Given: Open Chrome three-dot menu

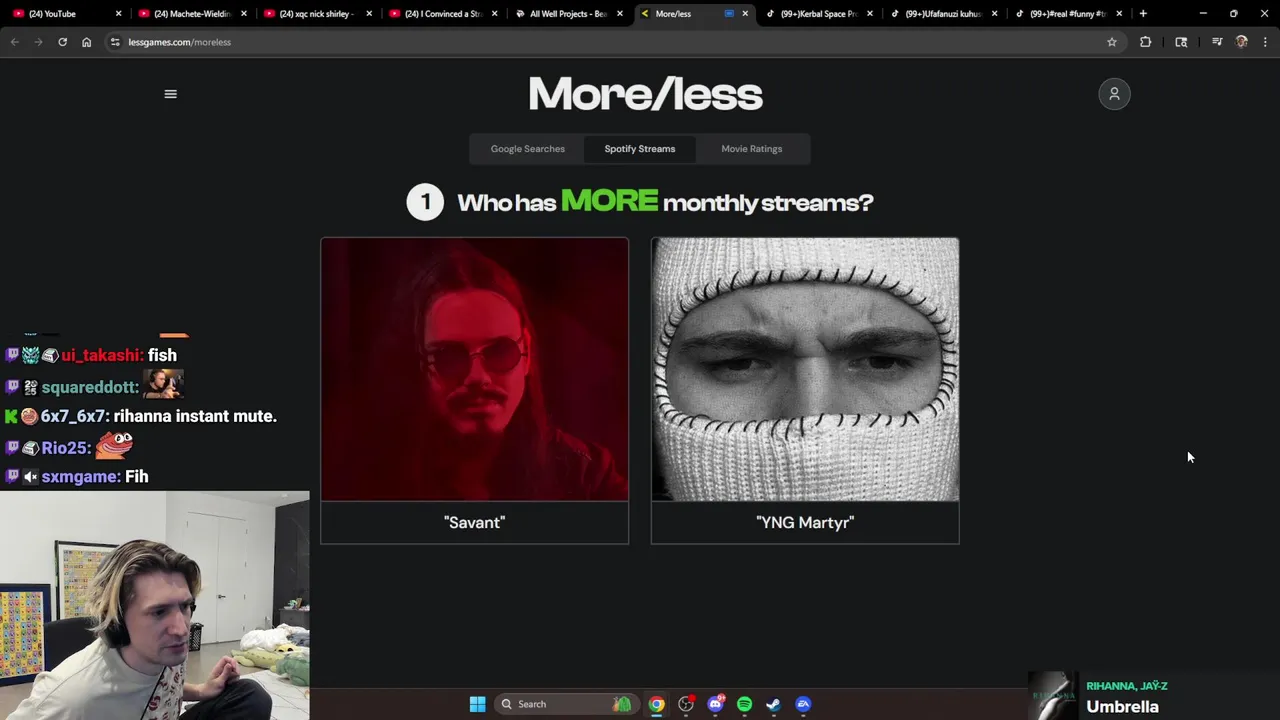Looking at the screenshot, I should point(1265,42).
